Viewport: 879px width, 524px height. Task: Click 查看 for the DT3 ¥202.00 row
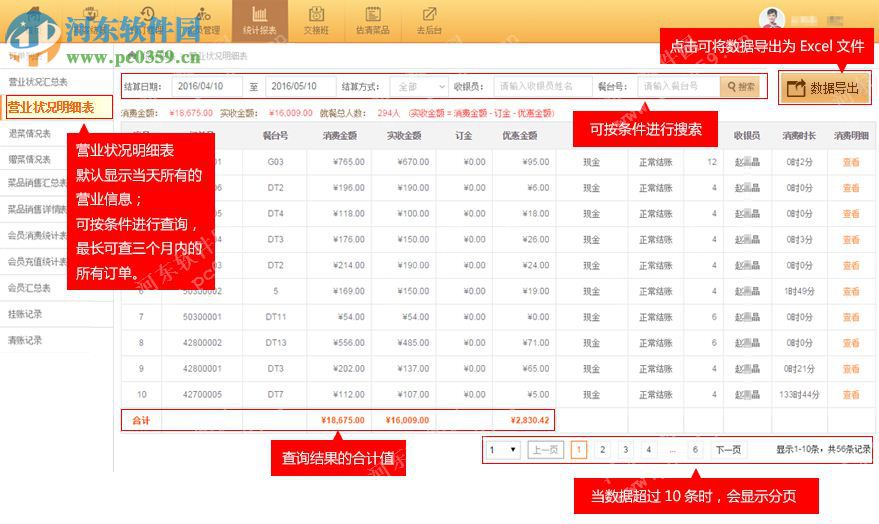851,368
